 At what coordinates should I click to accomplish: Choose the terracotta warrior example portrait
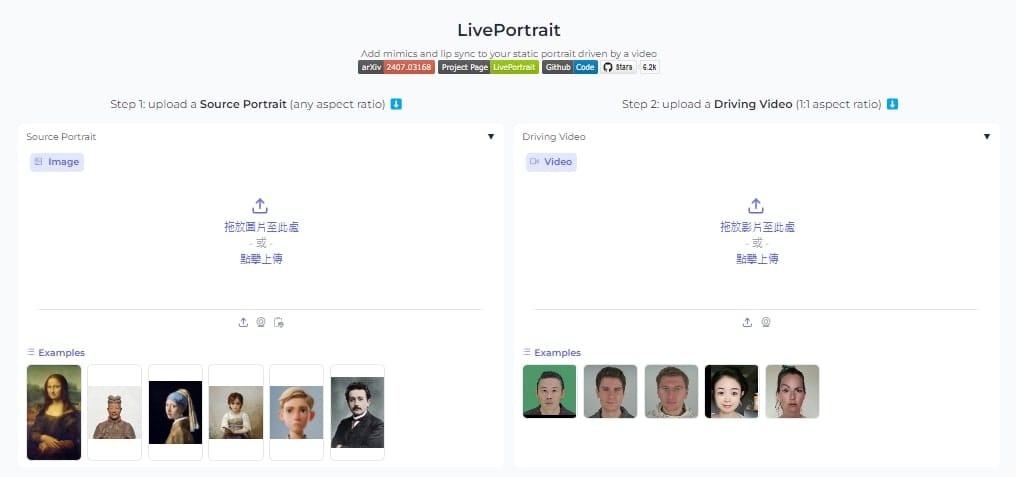(x=114, y=412)
